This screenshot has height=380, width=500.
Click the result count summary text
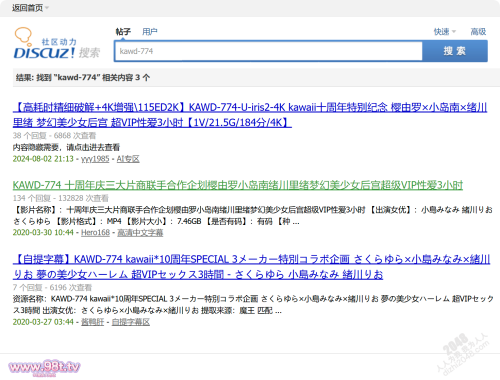pos(83,78)
